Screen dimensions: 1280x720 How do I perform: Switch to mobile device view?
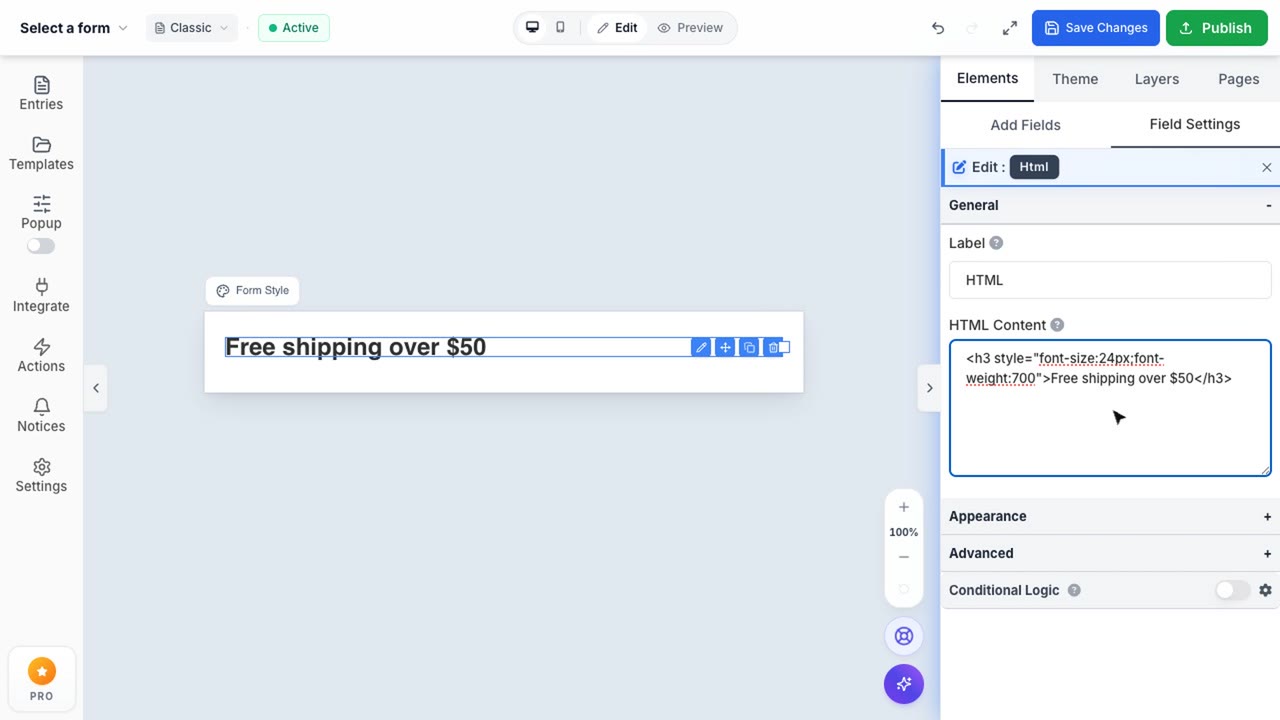click(560, 28)
